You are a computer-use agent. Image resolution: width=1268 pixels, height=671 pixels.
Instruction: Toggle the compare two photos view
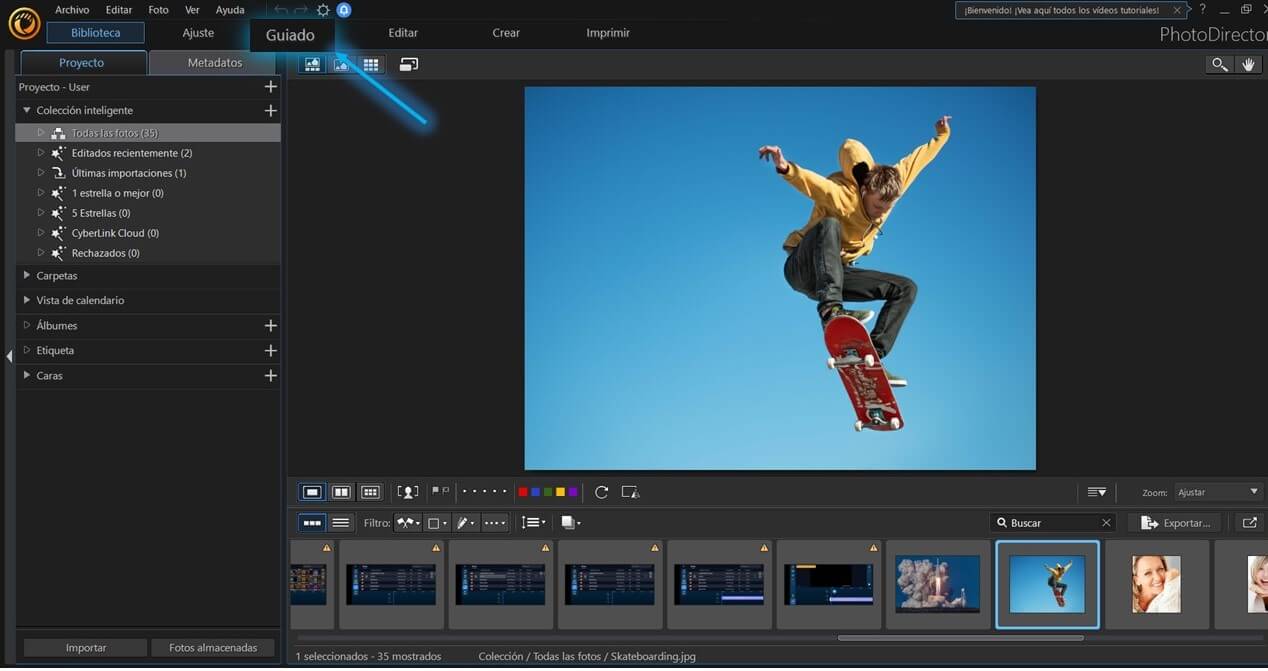point(341,492)
